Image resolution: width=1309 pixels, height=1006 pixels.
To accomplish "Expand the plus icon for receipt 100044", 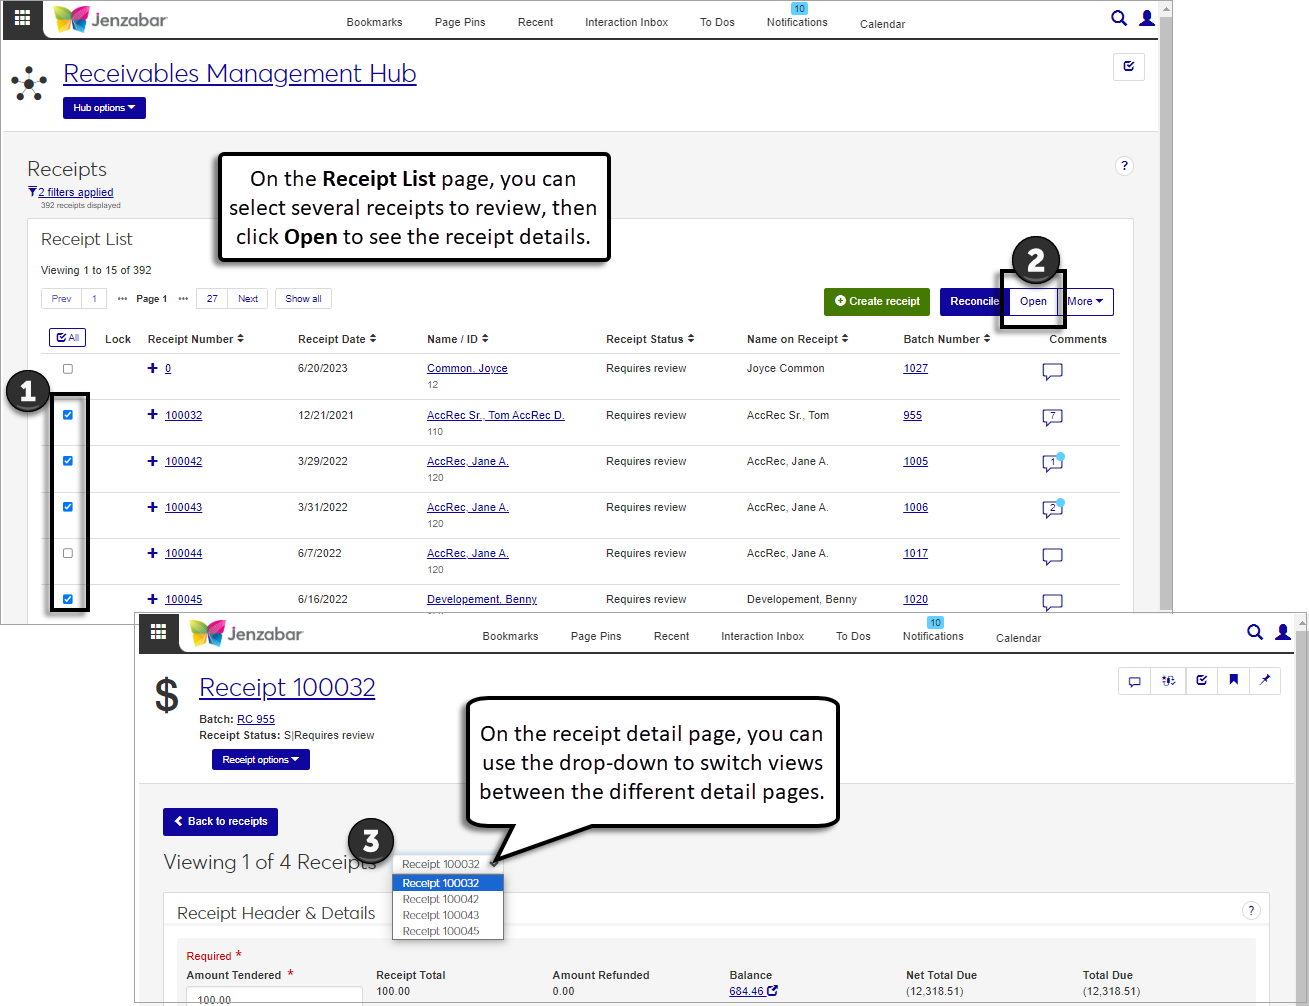I will click(152, 552).
